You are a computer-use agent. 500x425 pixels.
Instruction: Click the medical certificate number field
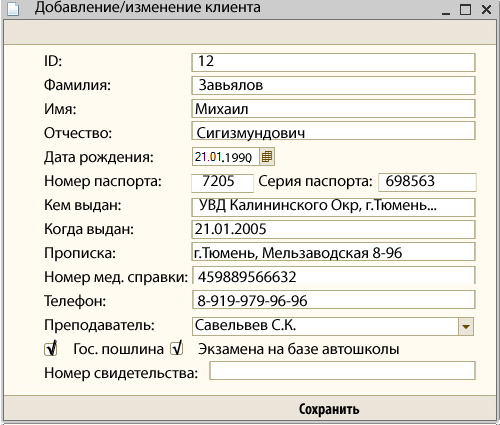point(333,275)
